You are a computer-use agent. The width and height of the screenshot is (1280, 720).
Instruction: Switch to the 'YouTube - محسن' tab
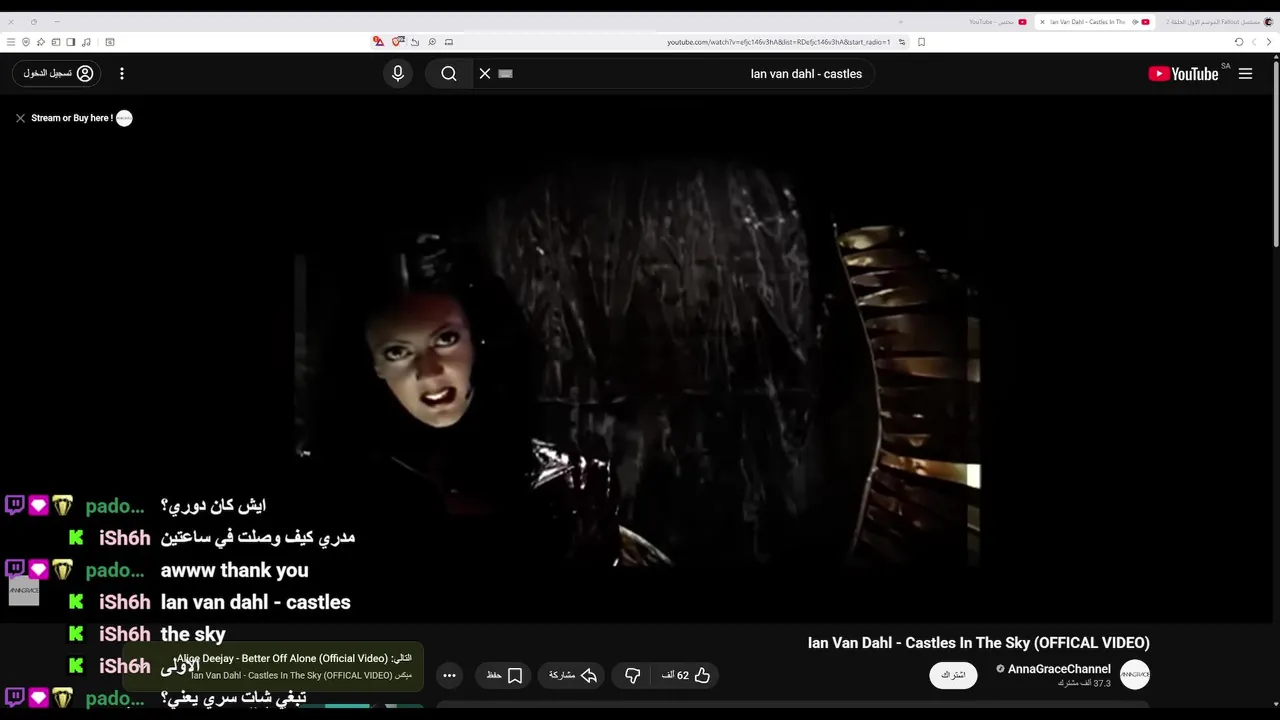[x=998, y=22]
